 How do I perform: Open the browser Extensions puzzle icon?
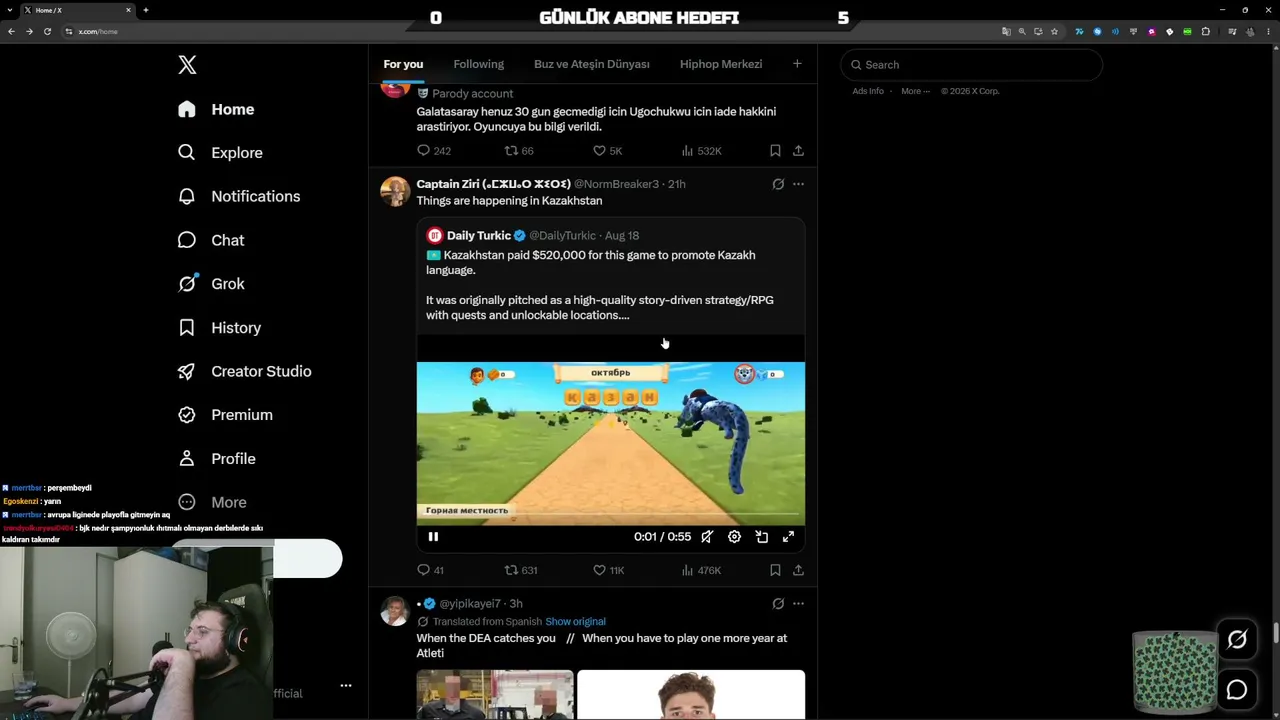point(1206,32)
